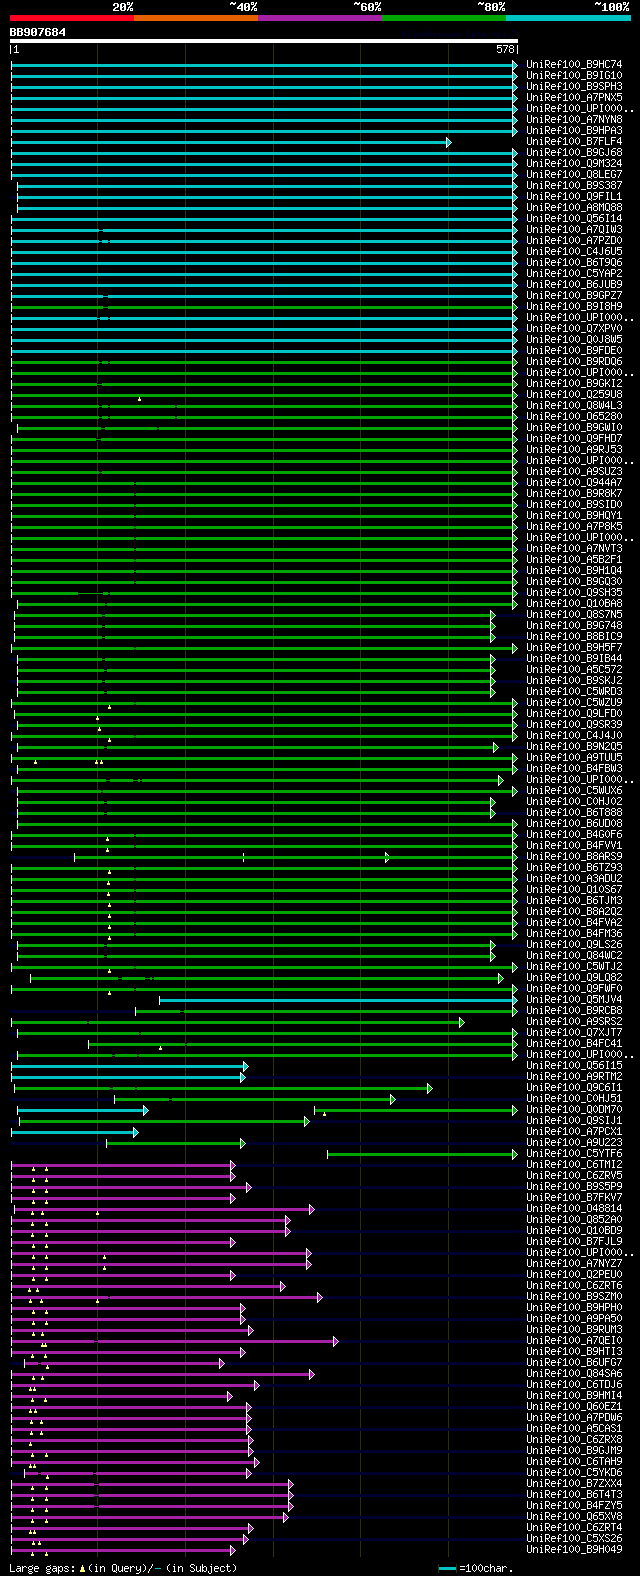The height and width of the screenshot is (1576, 640).
Task: Select the UniRef100_B8ARS9 label
Action: tap(574, 857)
